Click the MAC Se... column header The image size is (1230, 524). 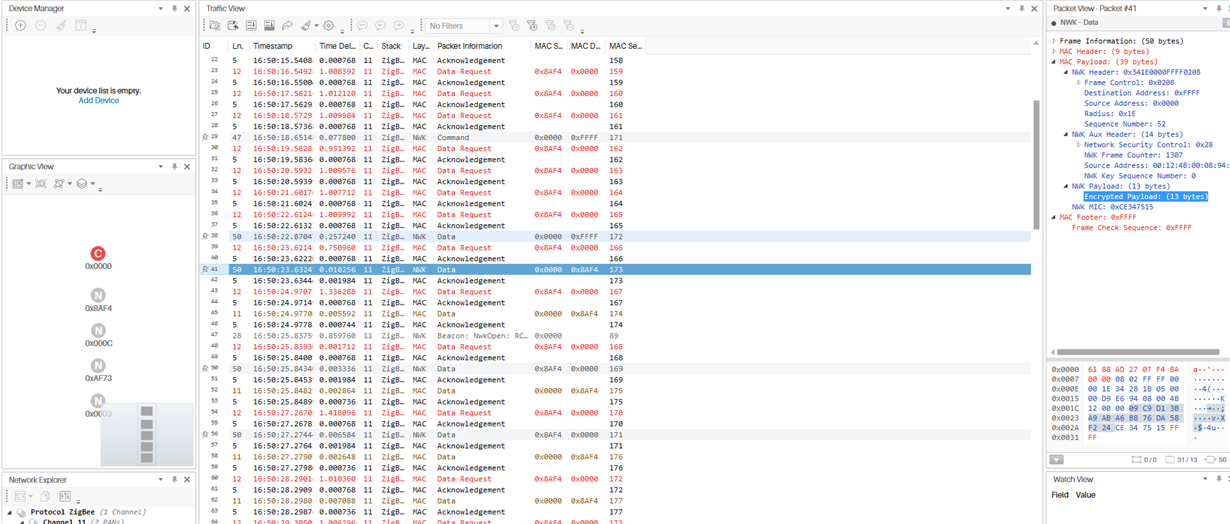625,46
